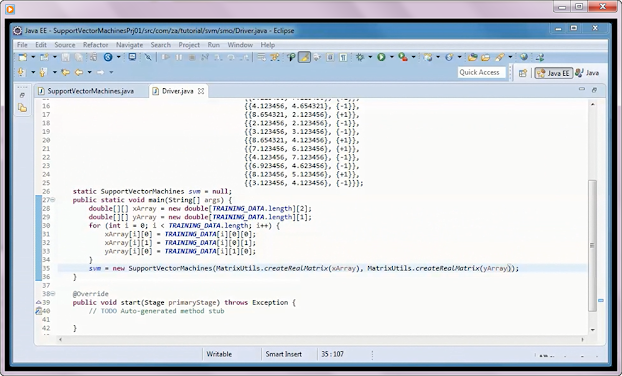
Task: Click the green Run icon
Action: coord(381,57)
